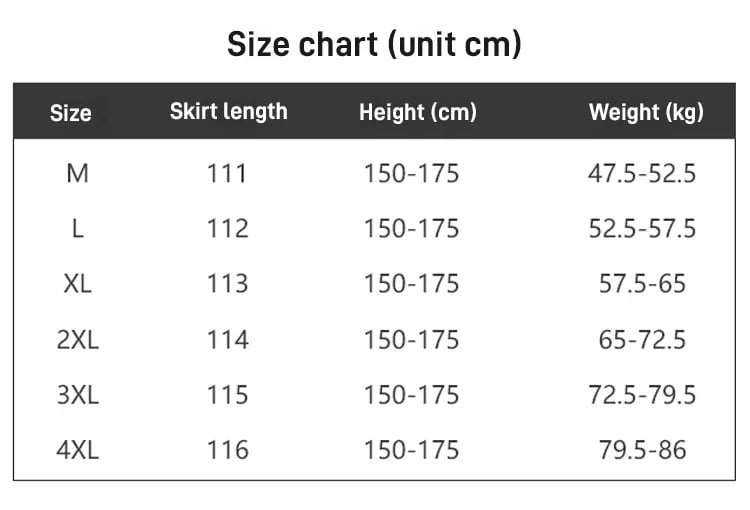The width and height of the screenshot is (750, 510).
Task: Click weight range 57.5-65
Action: tap(642, 284)
